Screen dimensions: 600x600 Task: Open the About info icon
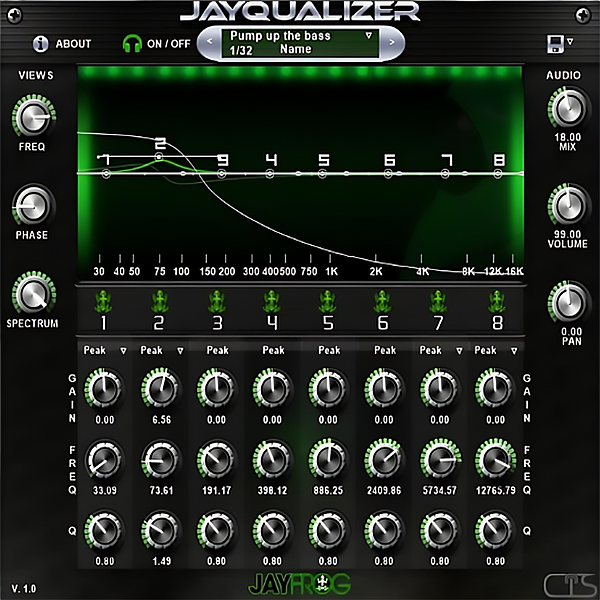[x=40, y=44]
